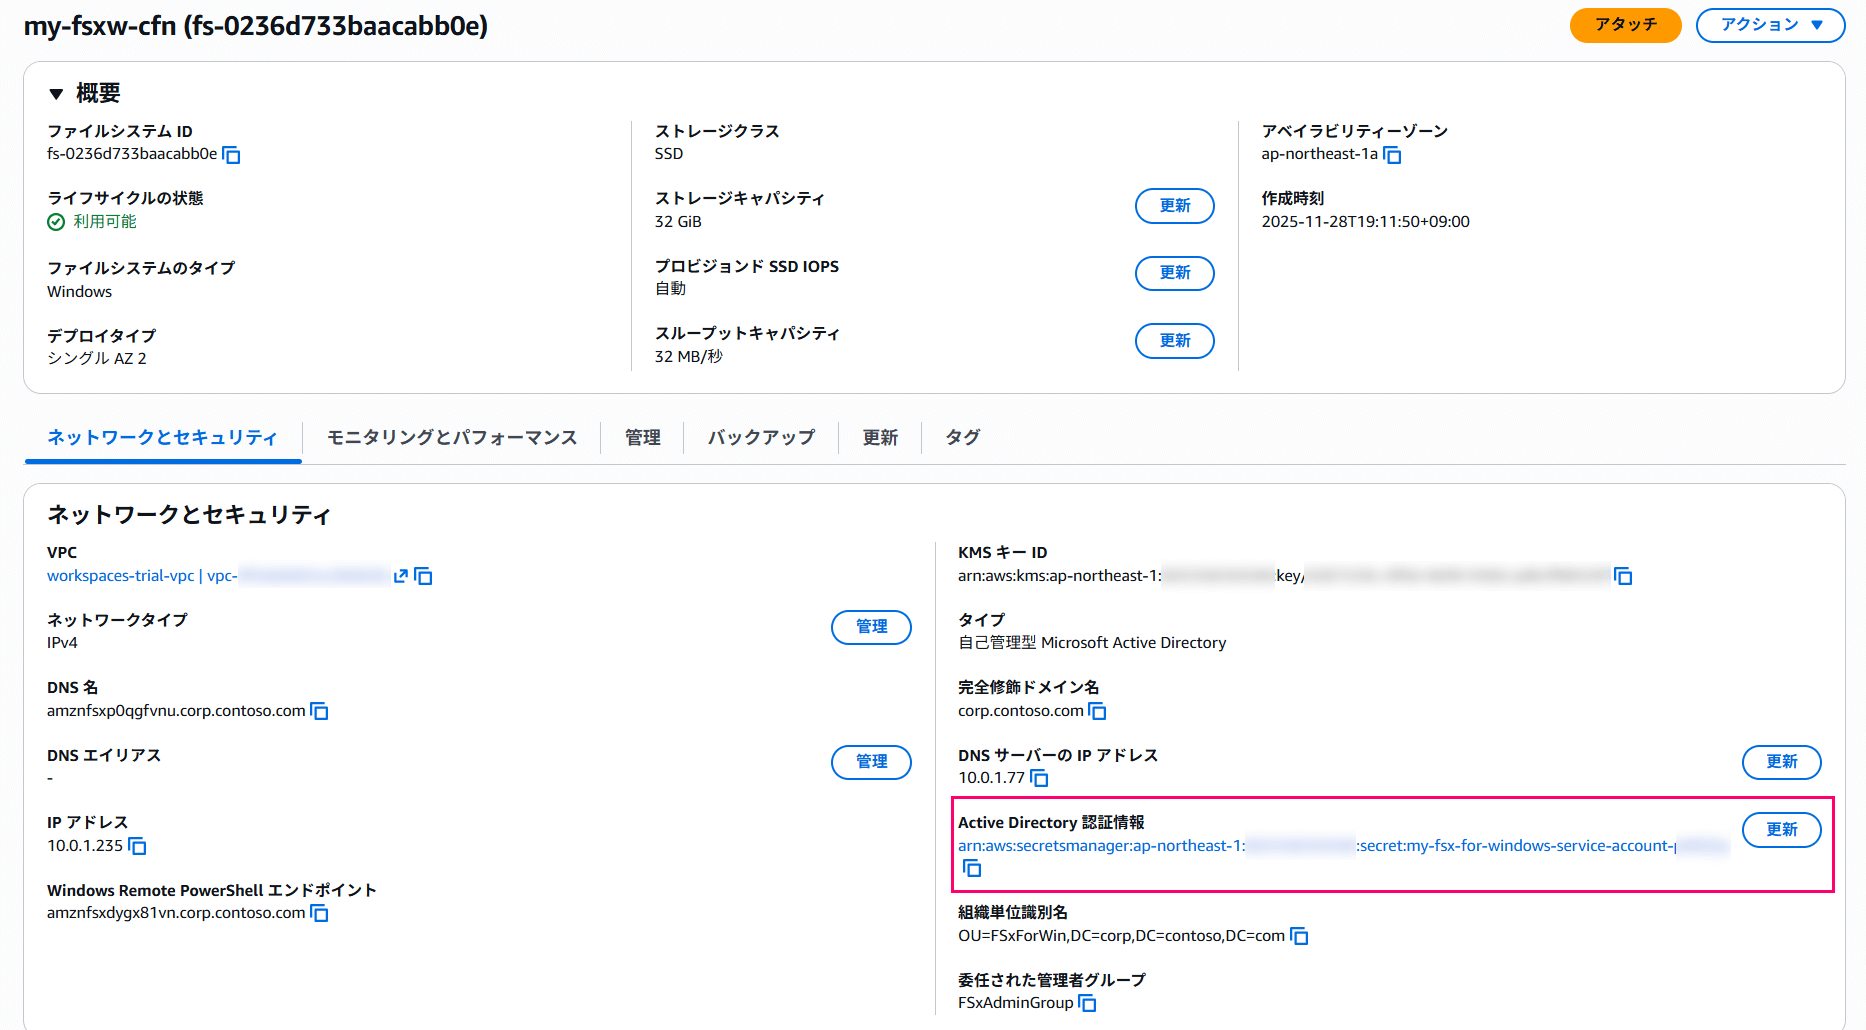Copy the fully qualified domain name corp.contoso.com
Image resolution: width=1866 pixels, height=1030 pixels.
click(x=1098, y=711)
